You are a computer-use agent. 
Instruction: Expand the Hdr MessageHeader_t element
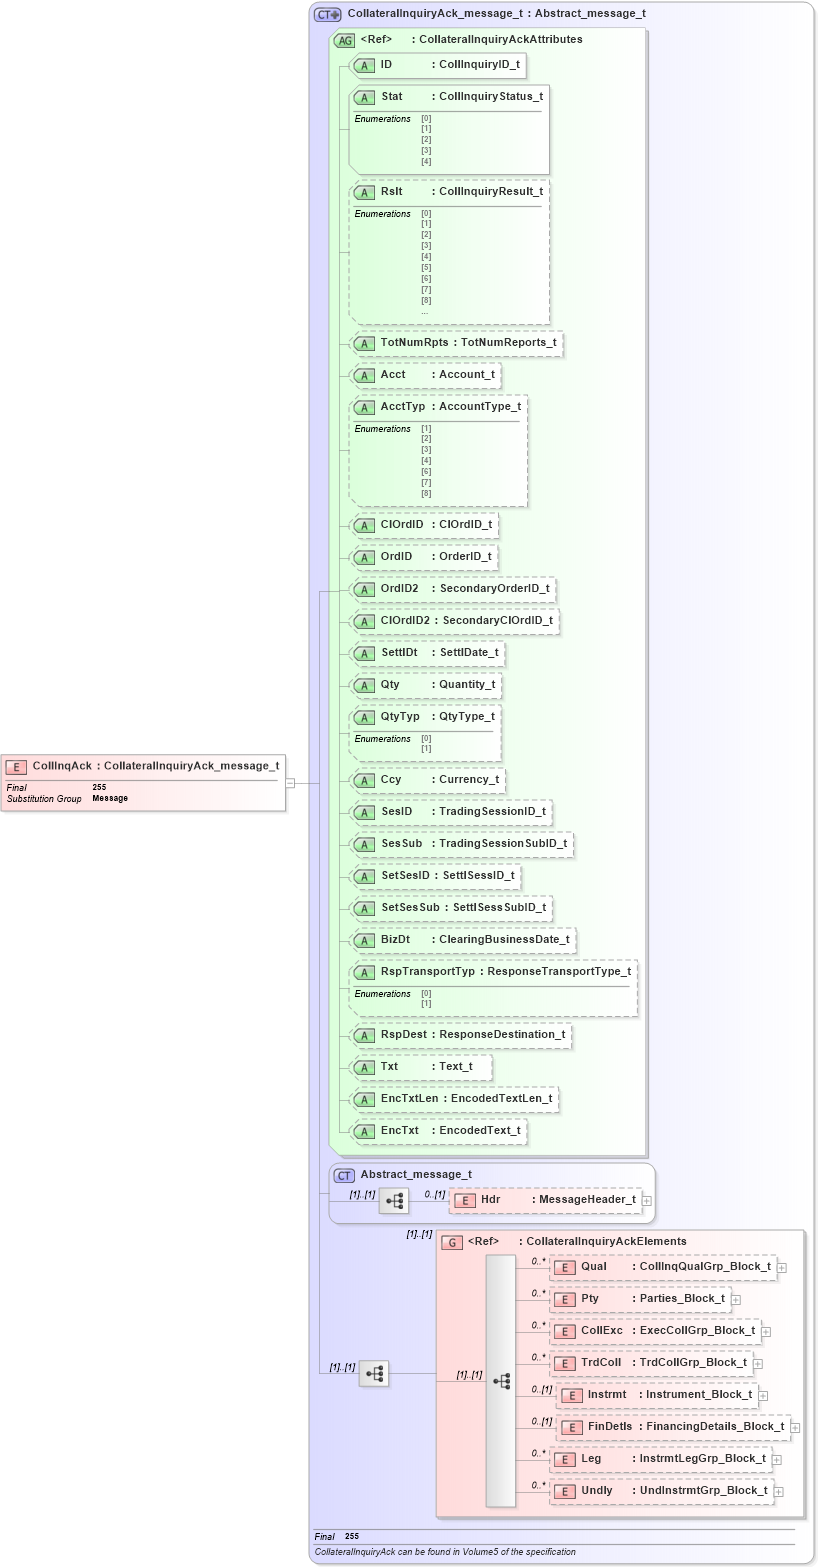[646, 1199]
